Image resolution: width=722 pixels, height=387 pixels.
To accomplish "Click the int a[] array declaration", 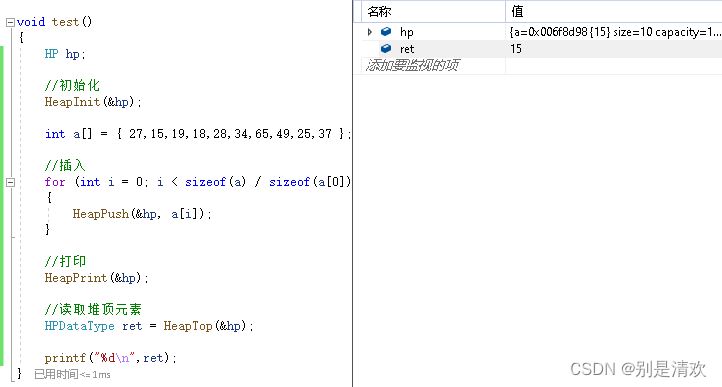I will tap(198, 134).
